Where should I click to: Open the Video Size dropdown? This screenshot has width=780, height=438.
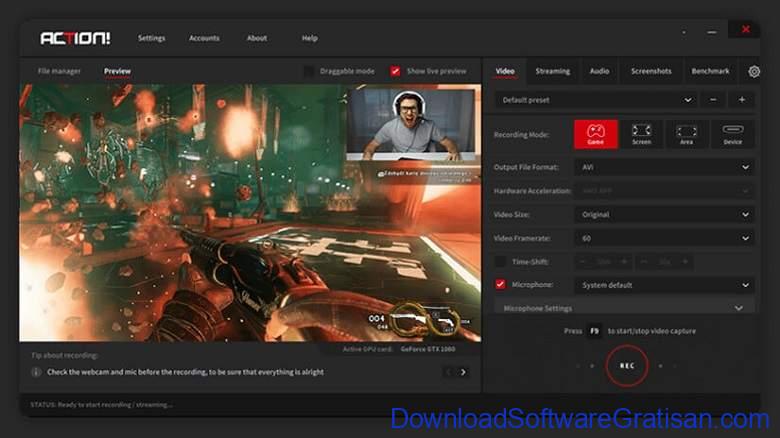664,215
